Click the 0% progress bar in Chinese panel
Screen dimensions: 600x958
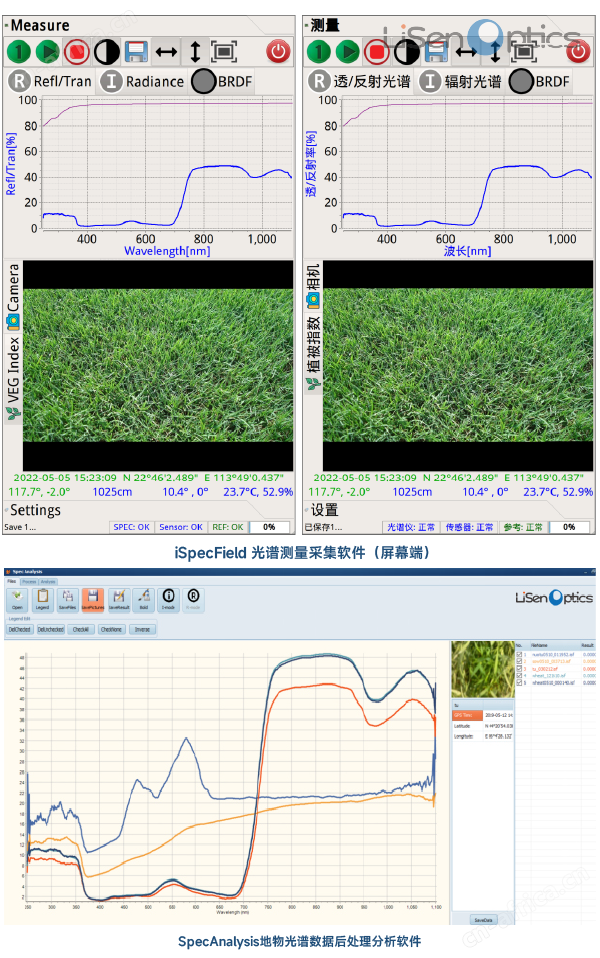click(x=569, y=527)
